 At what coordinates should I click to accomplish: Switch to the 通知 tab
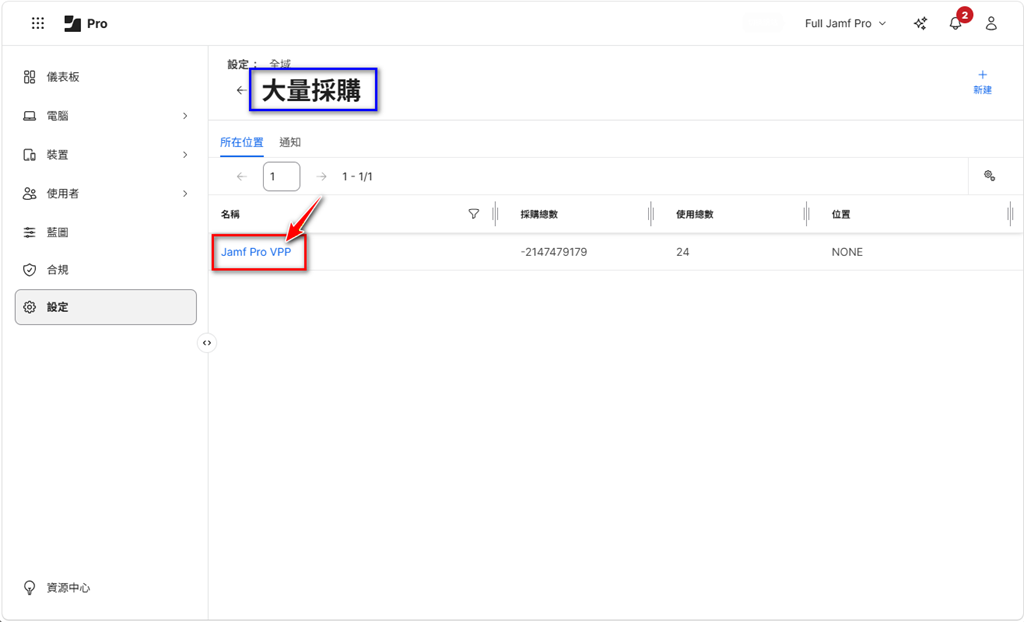click(x=290, y=142)
